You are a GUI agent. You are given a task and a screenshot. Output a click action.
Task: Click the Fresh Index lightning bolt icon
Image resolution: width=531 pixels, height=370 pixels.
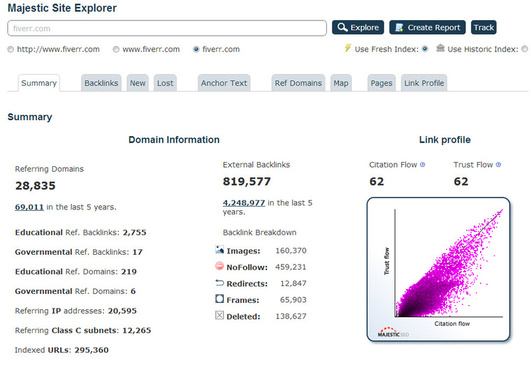[348, 48]
